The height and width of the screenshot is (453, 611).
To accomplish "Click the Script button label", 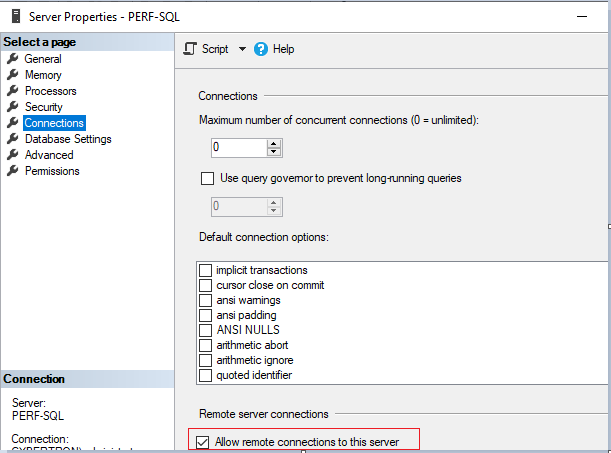I will tap(215, 49).
